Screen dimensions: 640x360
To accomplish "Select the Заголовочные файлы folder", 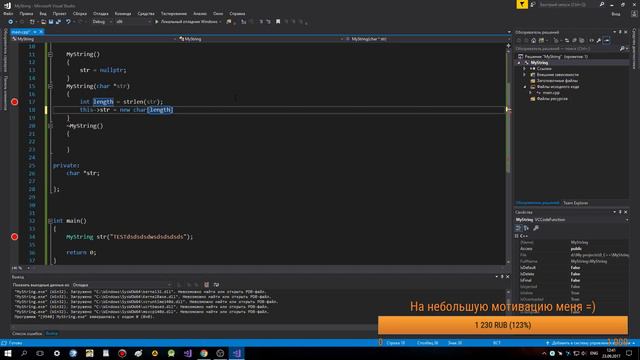I will [554, 81].
